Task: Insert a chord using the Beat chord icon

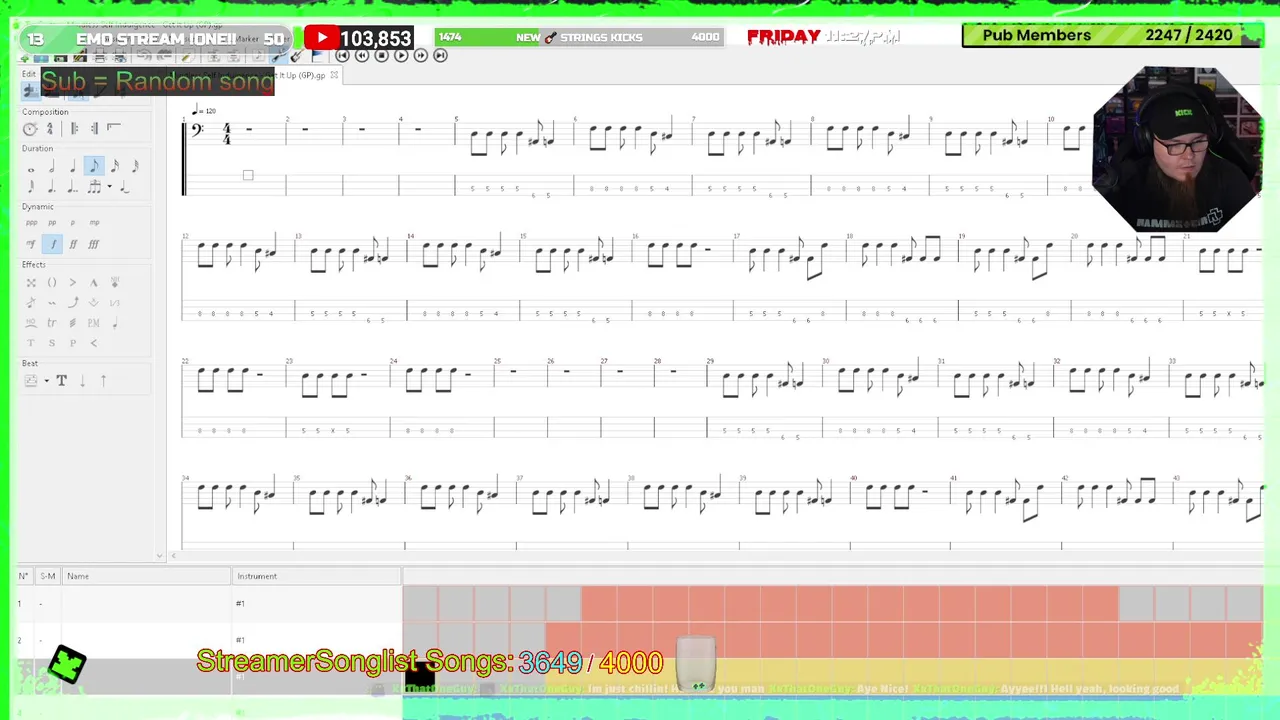Action: [31, 380]
